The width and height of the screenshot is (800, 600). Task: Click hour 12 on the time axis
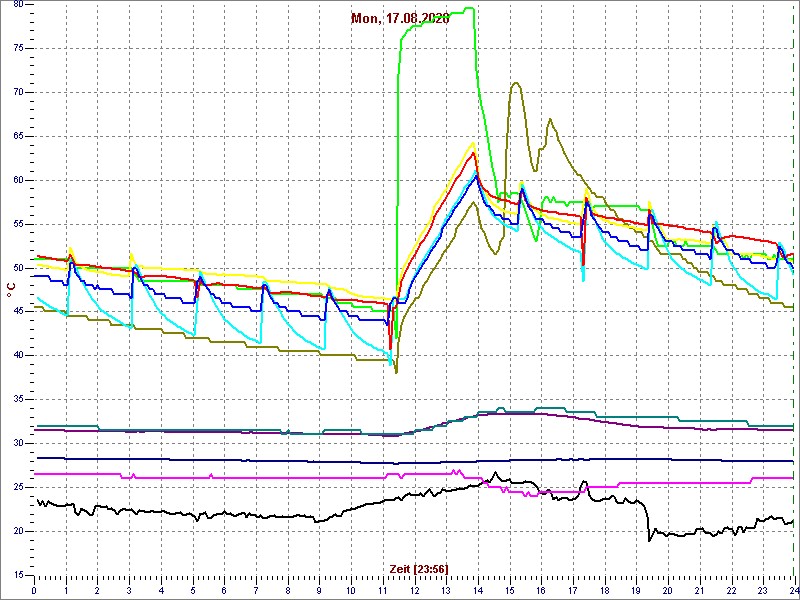click(x=414, y=590)
